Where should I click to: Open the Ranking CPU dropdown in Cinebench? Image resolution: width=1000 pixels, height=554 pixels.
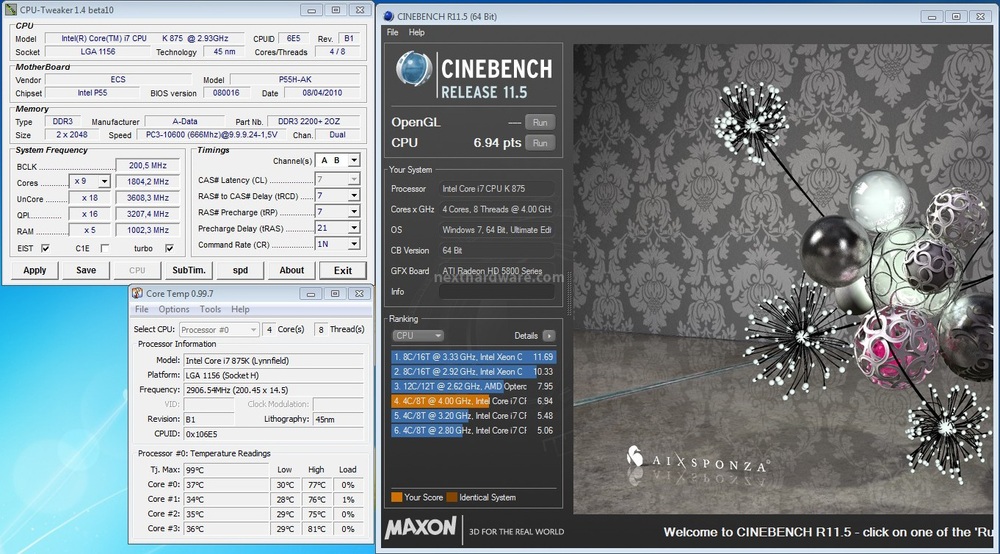[x=417, y=335]
